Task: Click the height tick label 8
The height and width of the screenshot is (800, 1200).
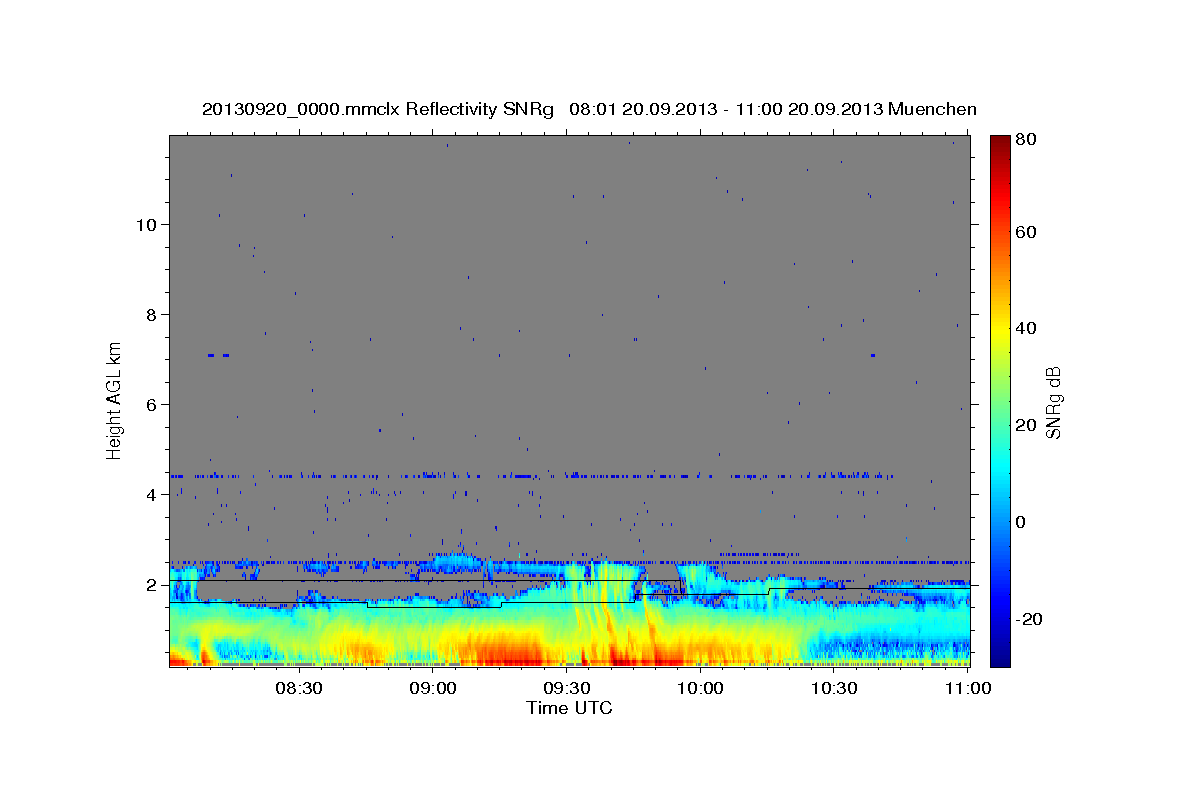Action: click(151, 315)
